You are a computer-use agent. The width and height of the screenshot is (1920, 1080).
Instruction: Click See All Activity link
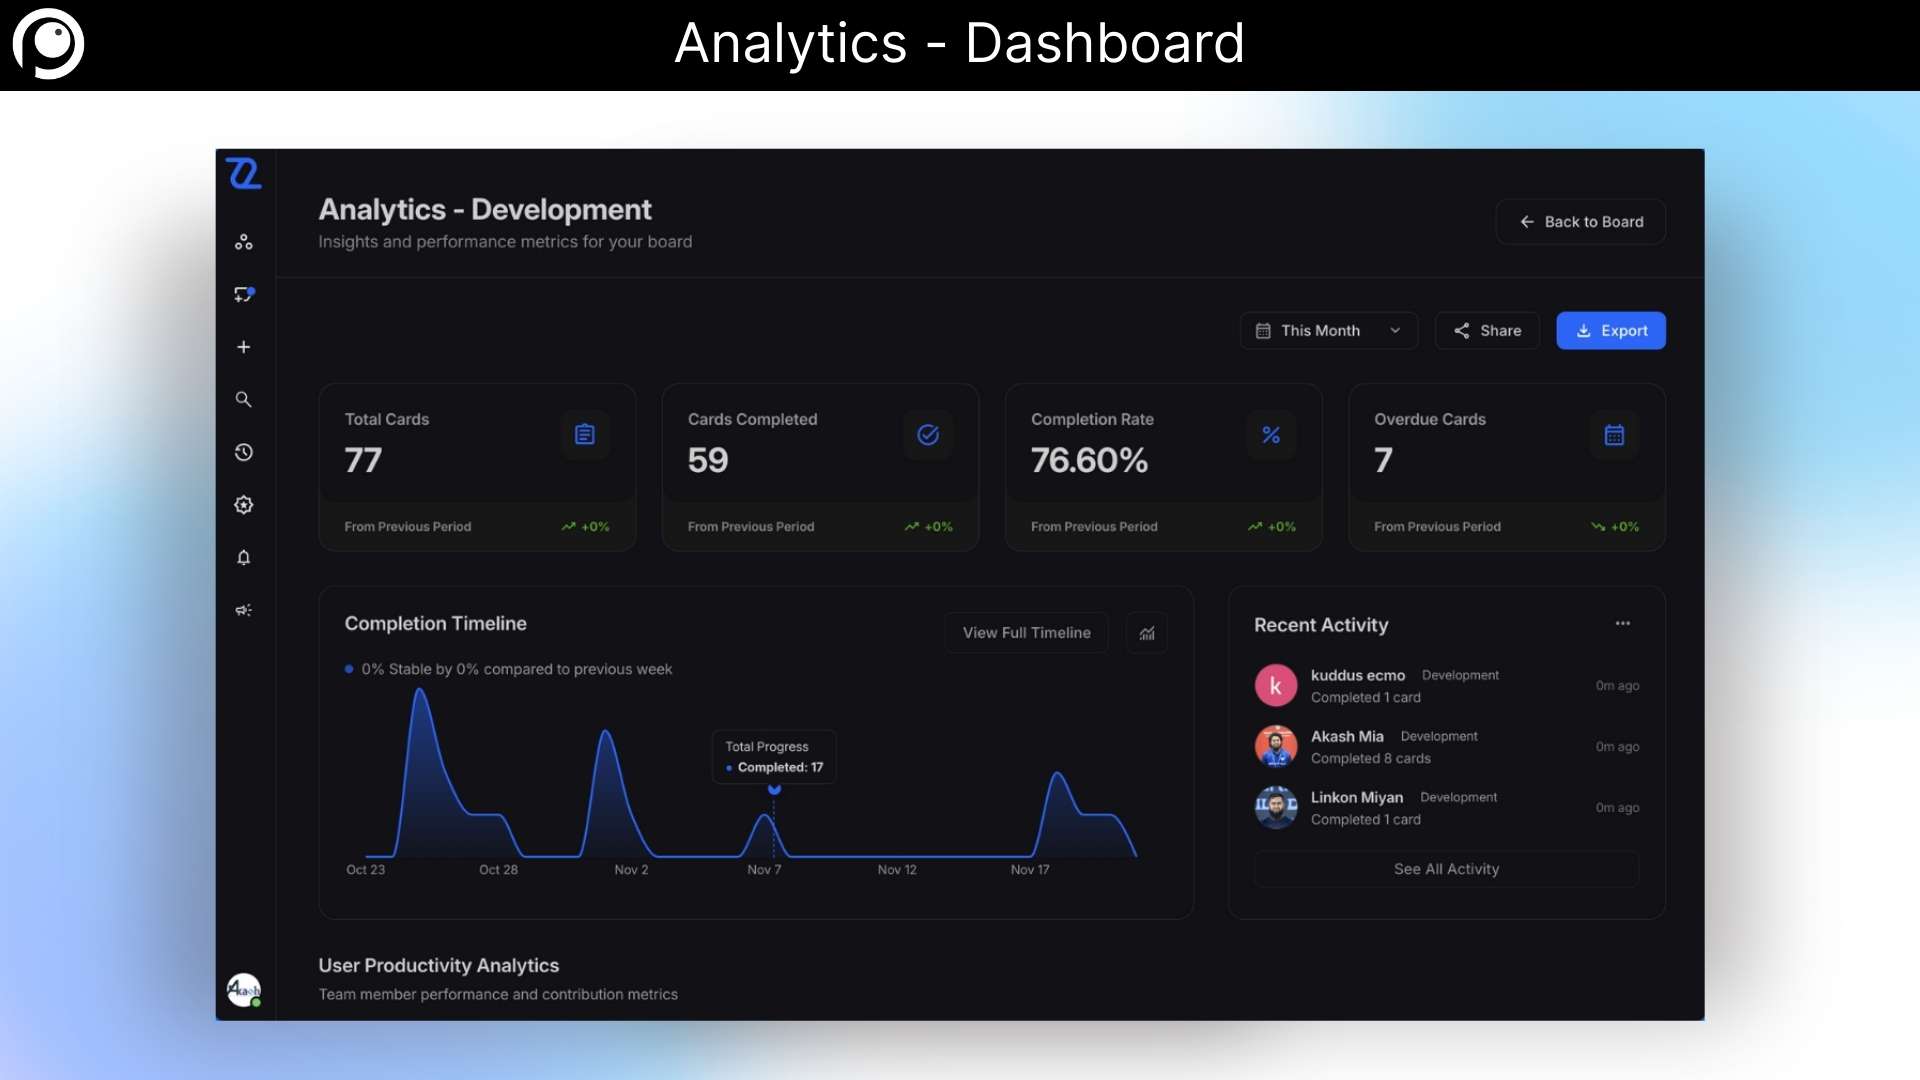[x=1446, y=869]
